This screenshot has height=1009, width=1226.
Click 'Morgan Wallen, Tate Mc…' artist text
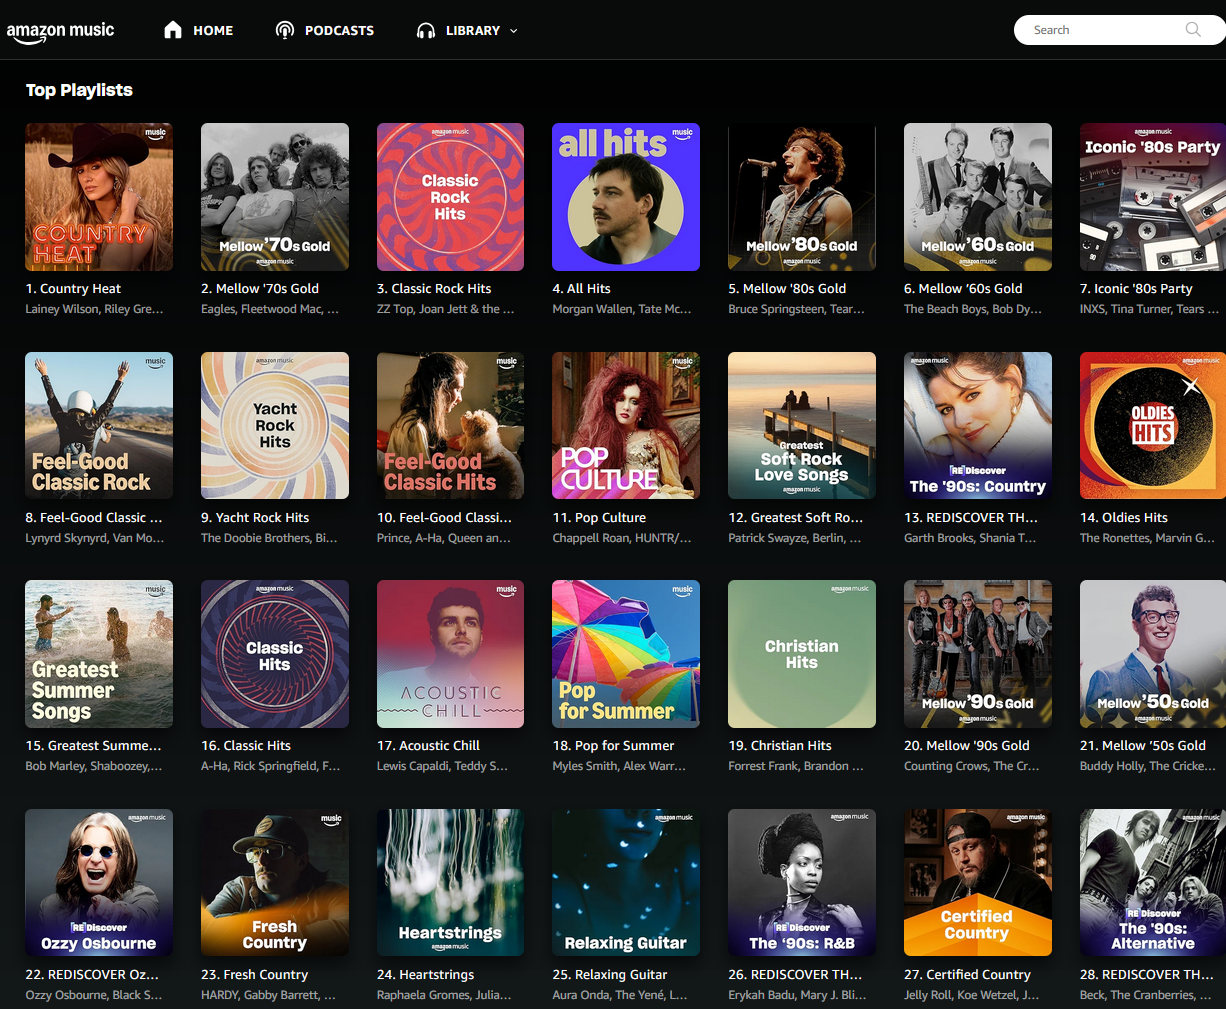coord(622,309)
